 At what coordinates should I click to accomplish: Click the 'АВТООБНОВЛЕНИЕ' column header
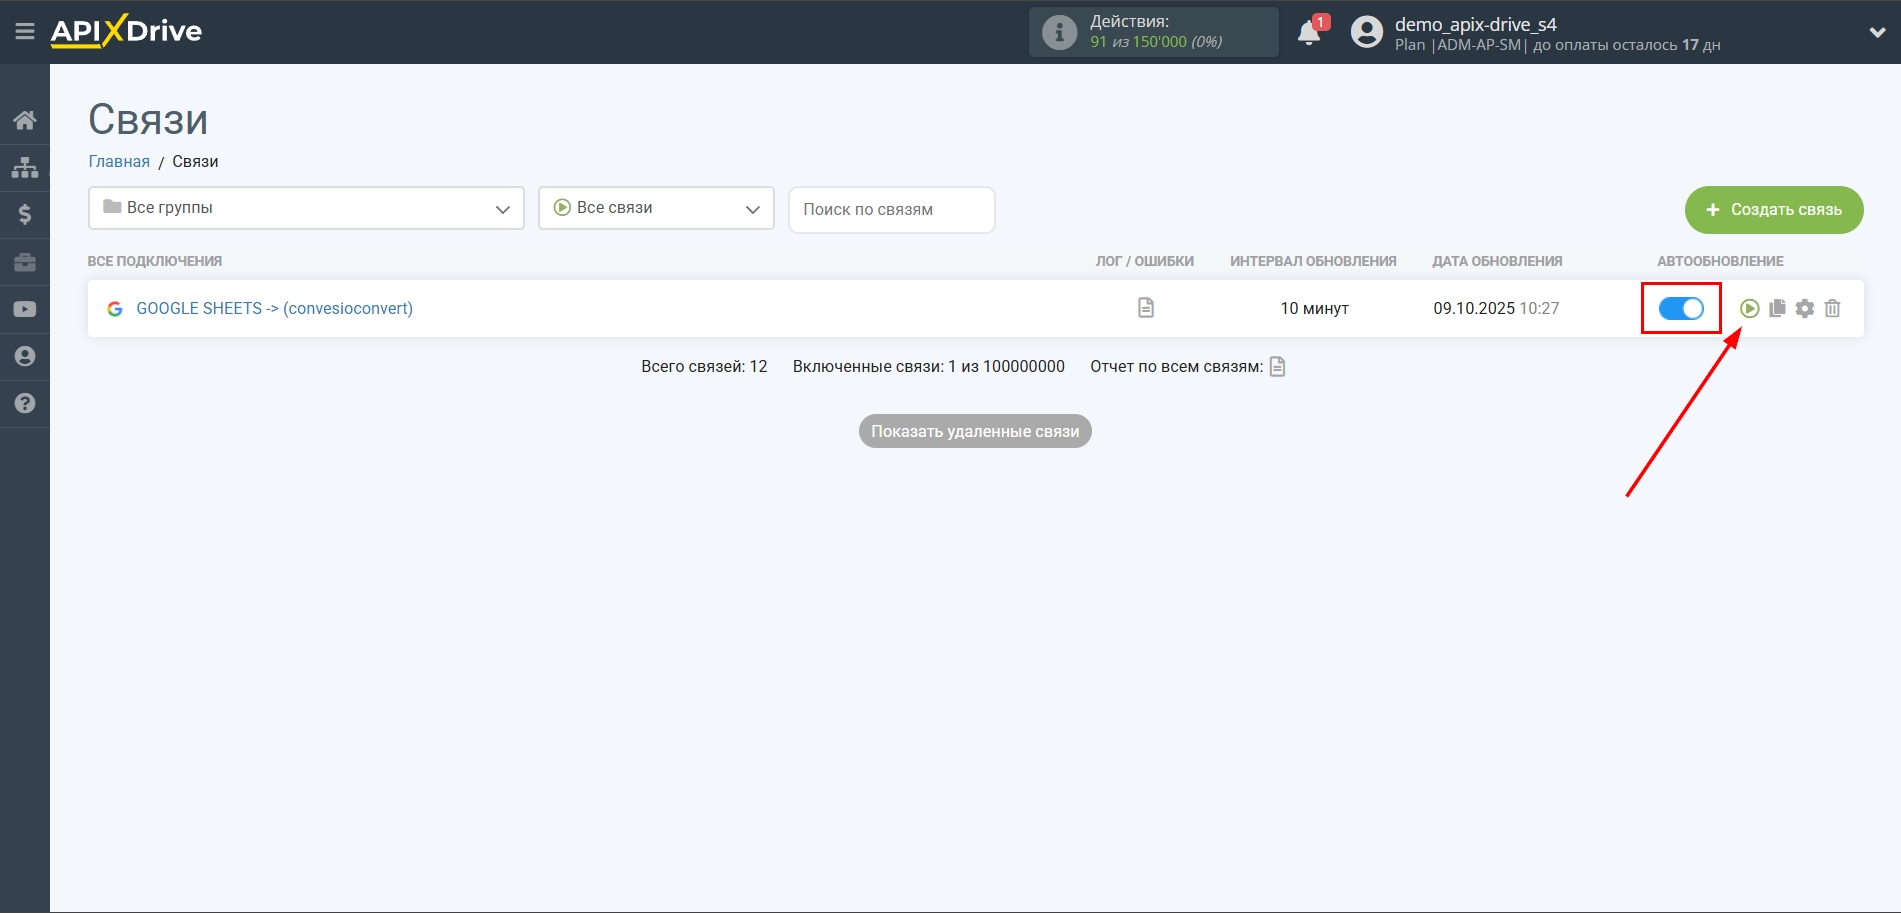click(x=1720, y=261)
